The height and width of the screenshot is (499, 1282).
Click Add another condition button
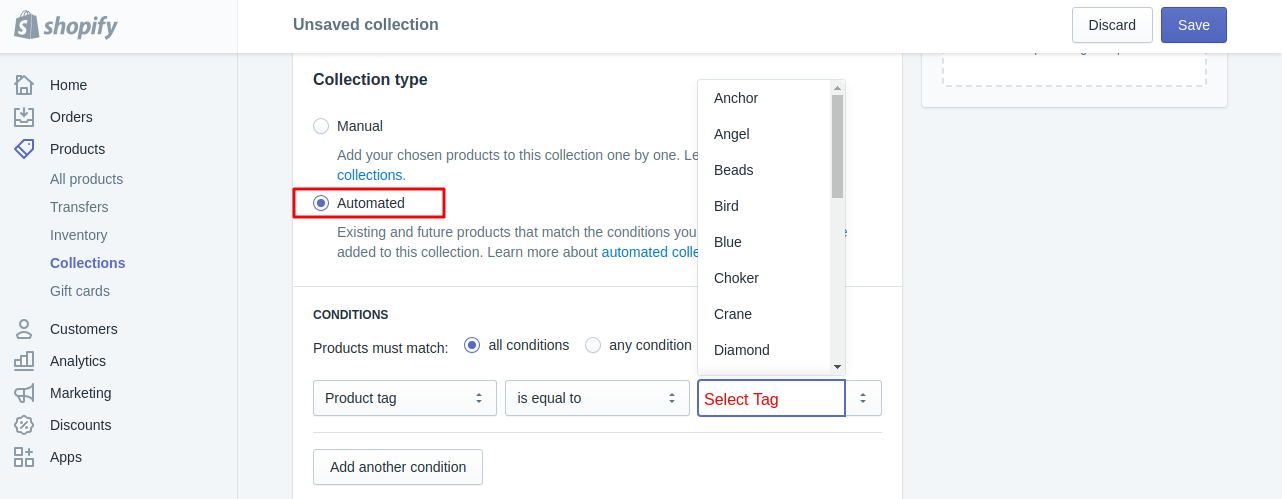[398, 467]
